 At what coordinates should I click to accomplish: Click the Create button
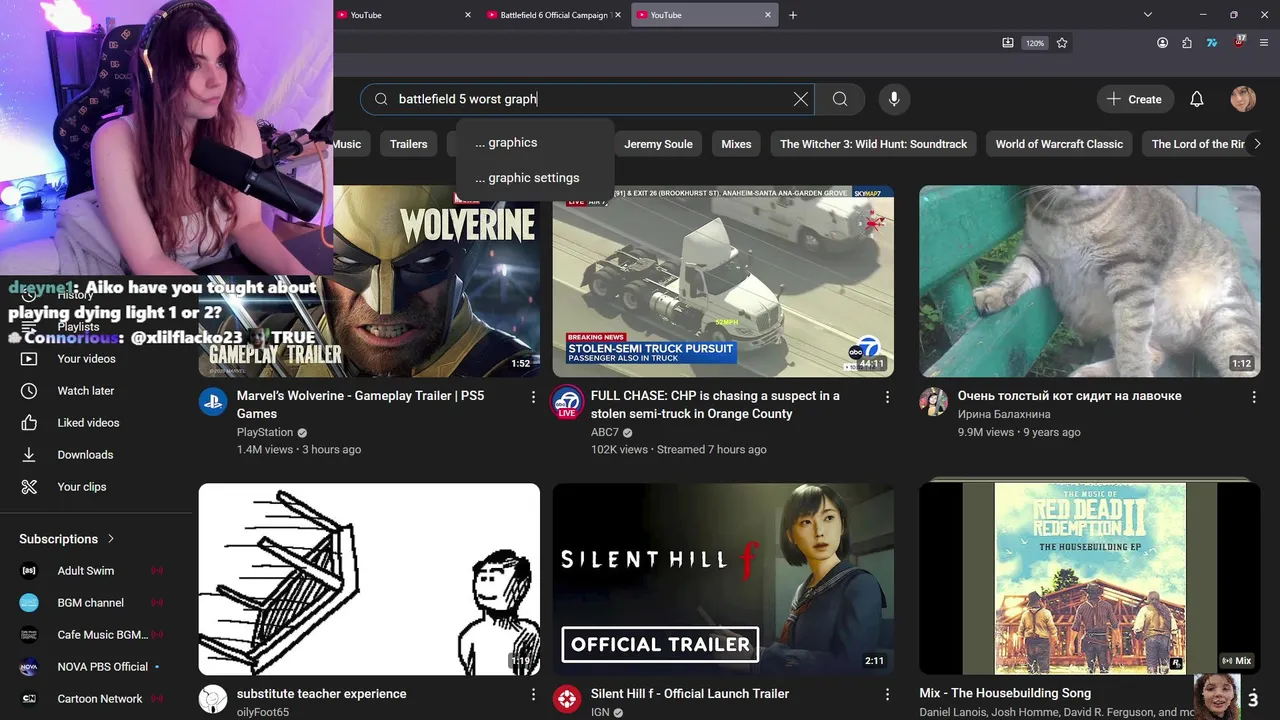tap(1134, 99)
